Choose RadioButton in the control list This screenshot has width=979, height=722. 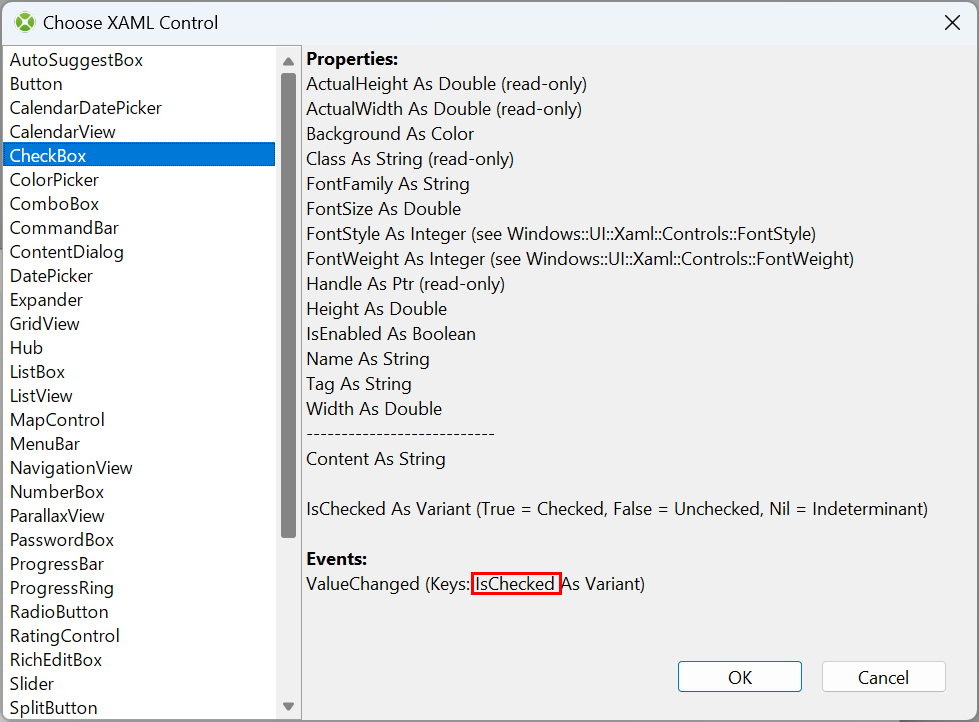coord(139,612)
